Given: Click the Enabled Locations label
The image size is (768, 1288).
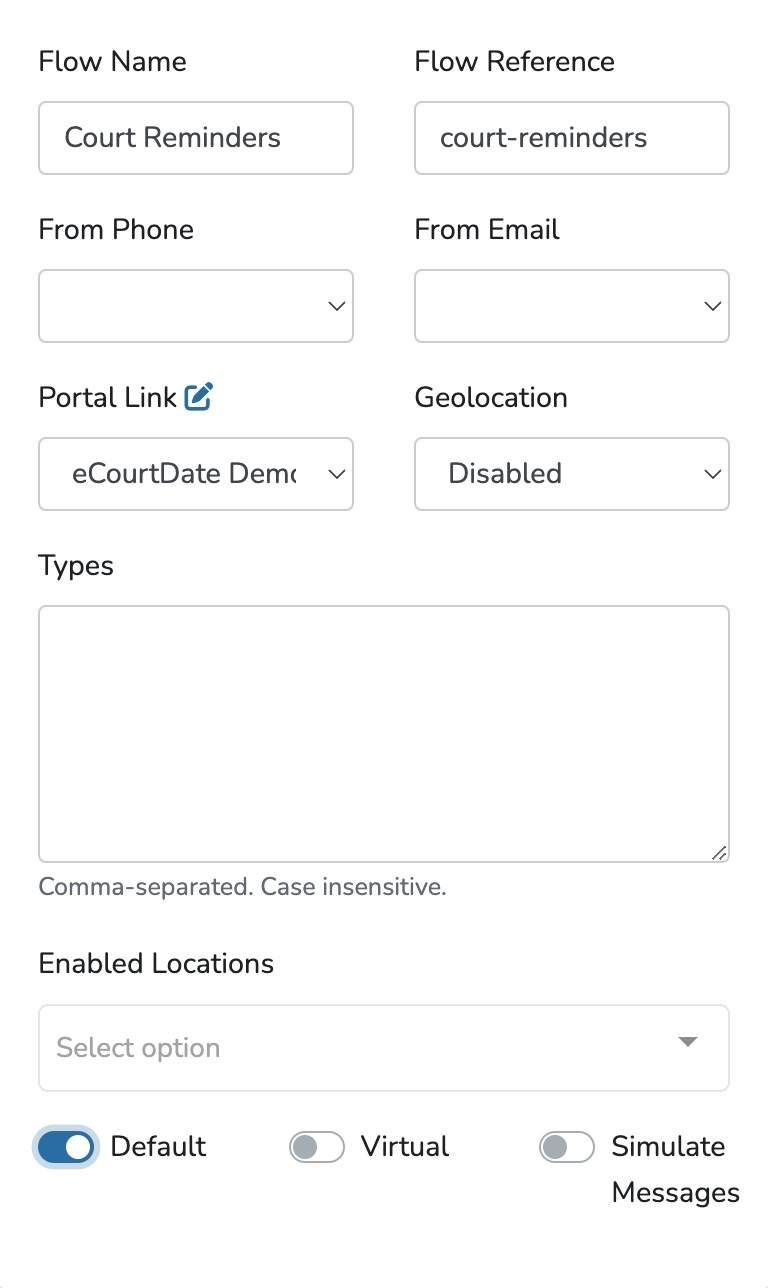Looking at the screenshot, I should (x=156, y=963).
